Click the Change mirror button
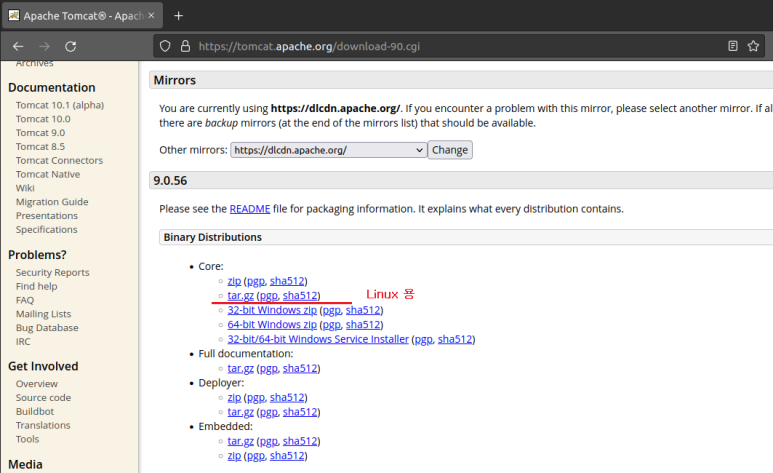This screenshot has width=773, height=473. coord(450,150)
